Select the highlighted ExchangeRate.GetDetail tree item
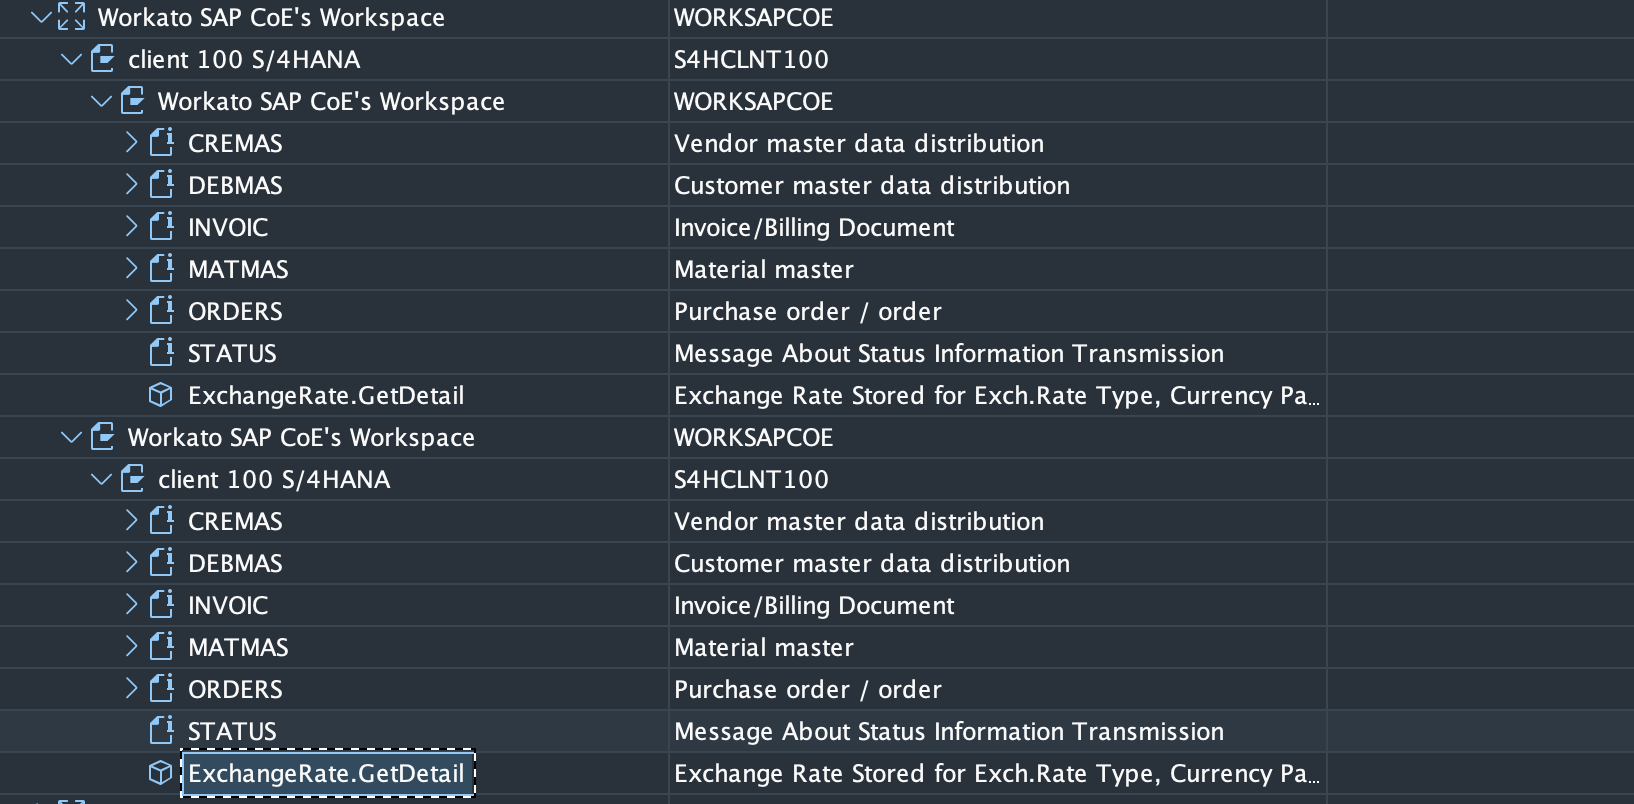1634x804 pixels. 326,773
